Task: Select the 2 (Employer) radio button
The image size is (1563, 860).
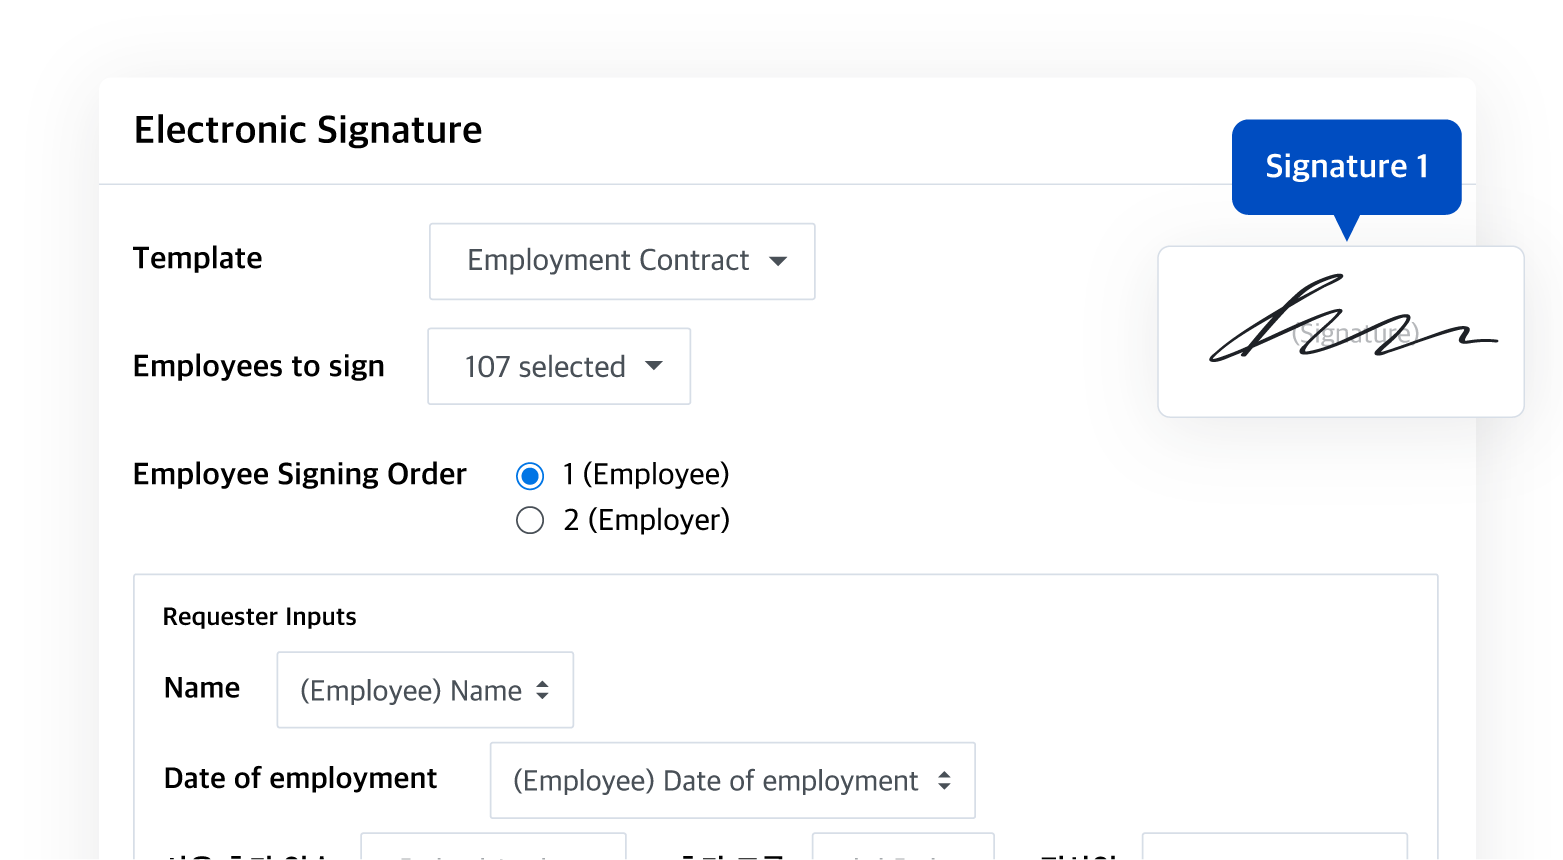Action: tap(530, 520)
